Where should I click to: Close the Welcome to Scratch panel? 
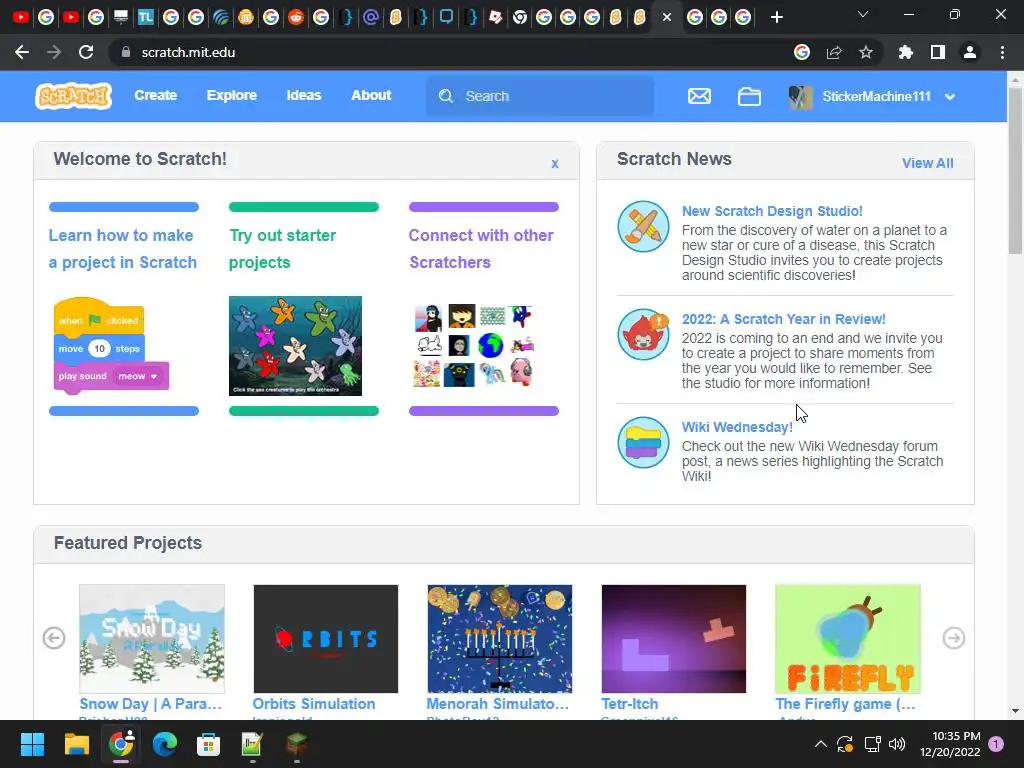coord(554,163)
